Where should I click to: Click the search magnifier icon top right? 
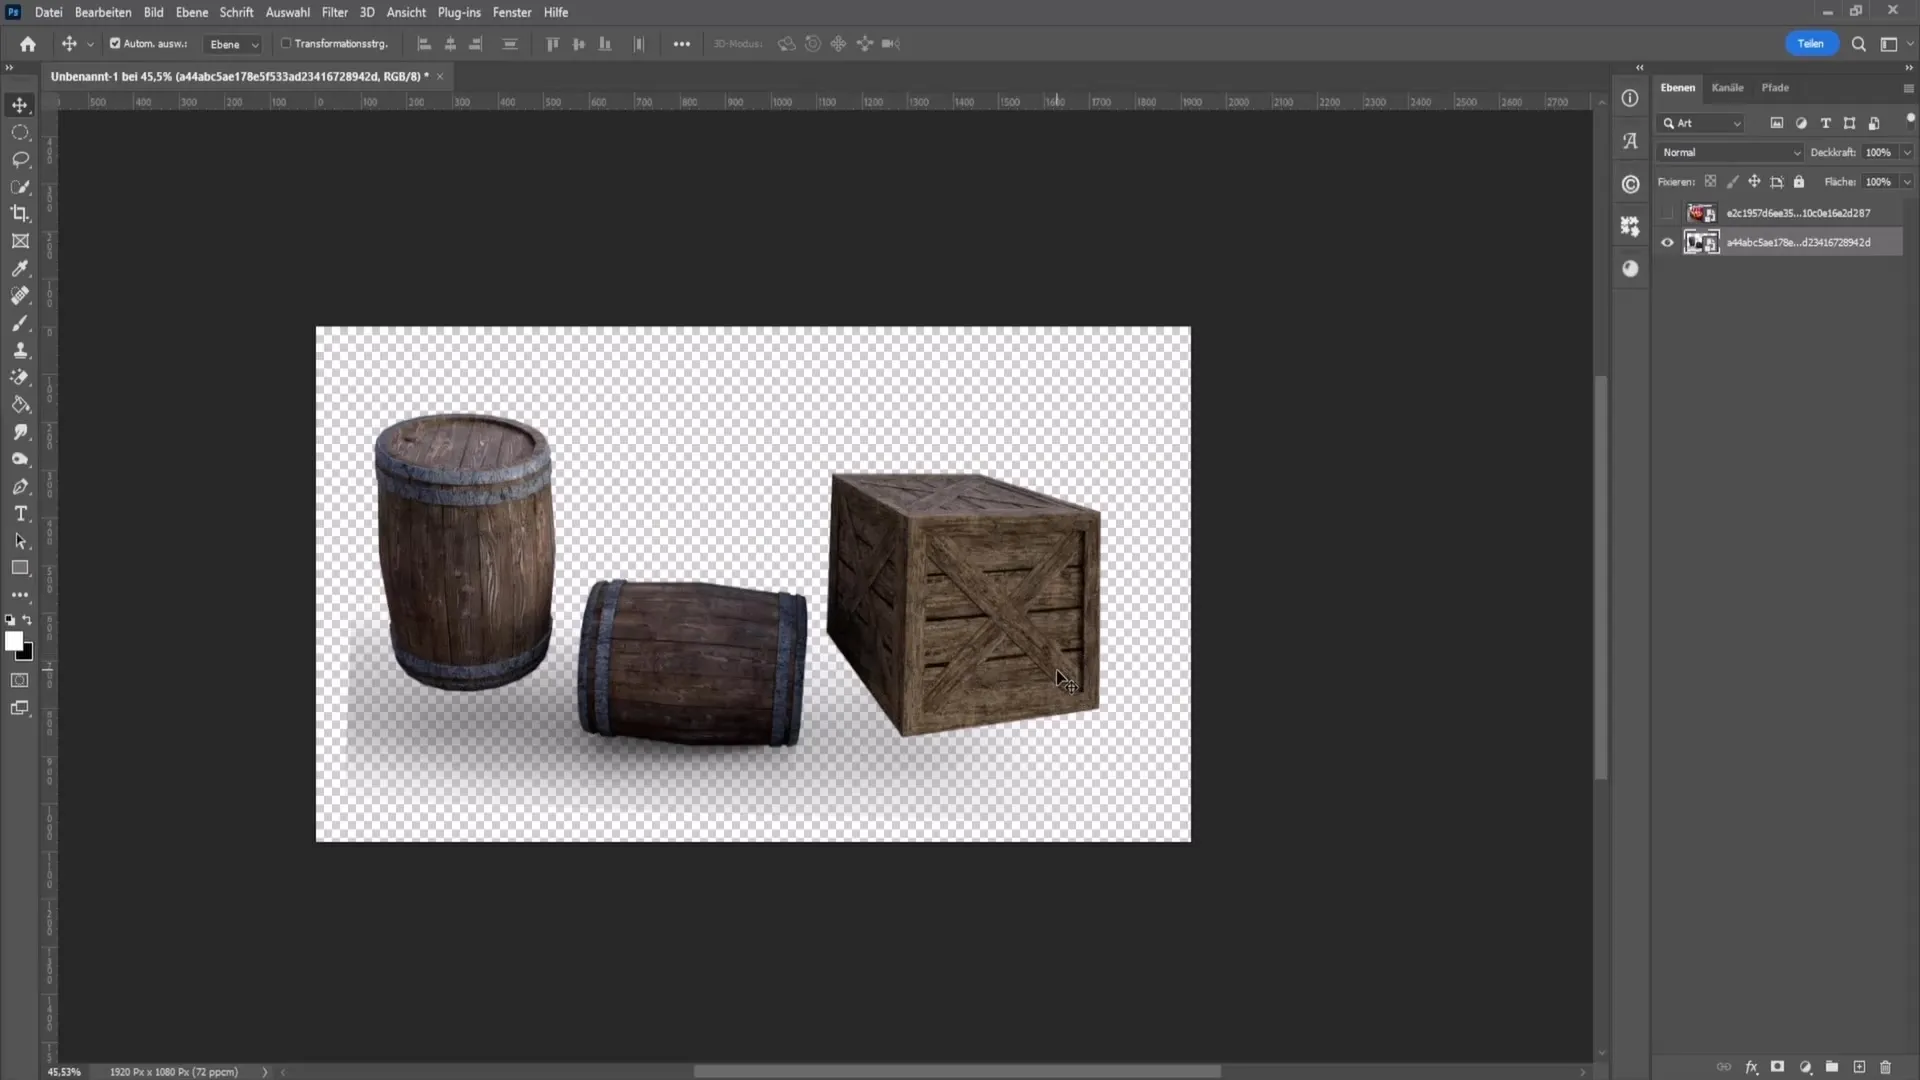tap(1858, 44)
